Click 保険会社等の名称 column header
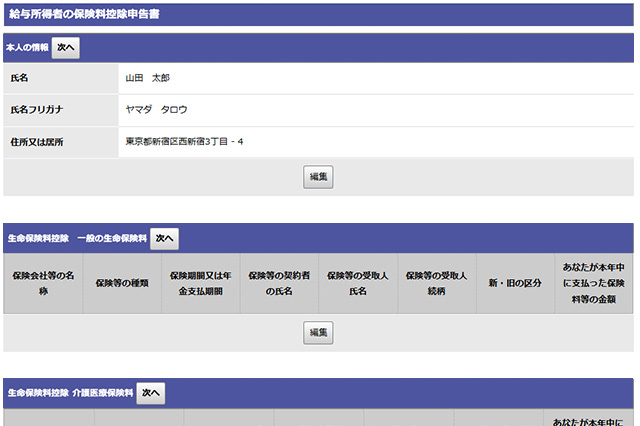The height and width of the screenshot is (426, 640). [43, 283]
